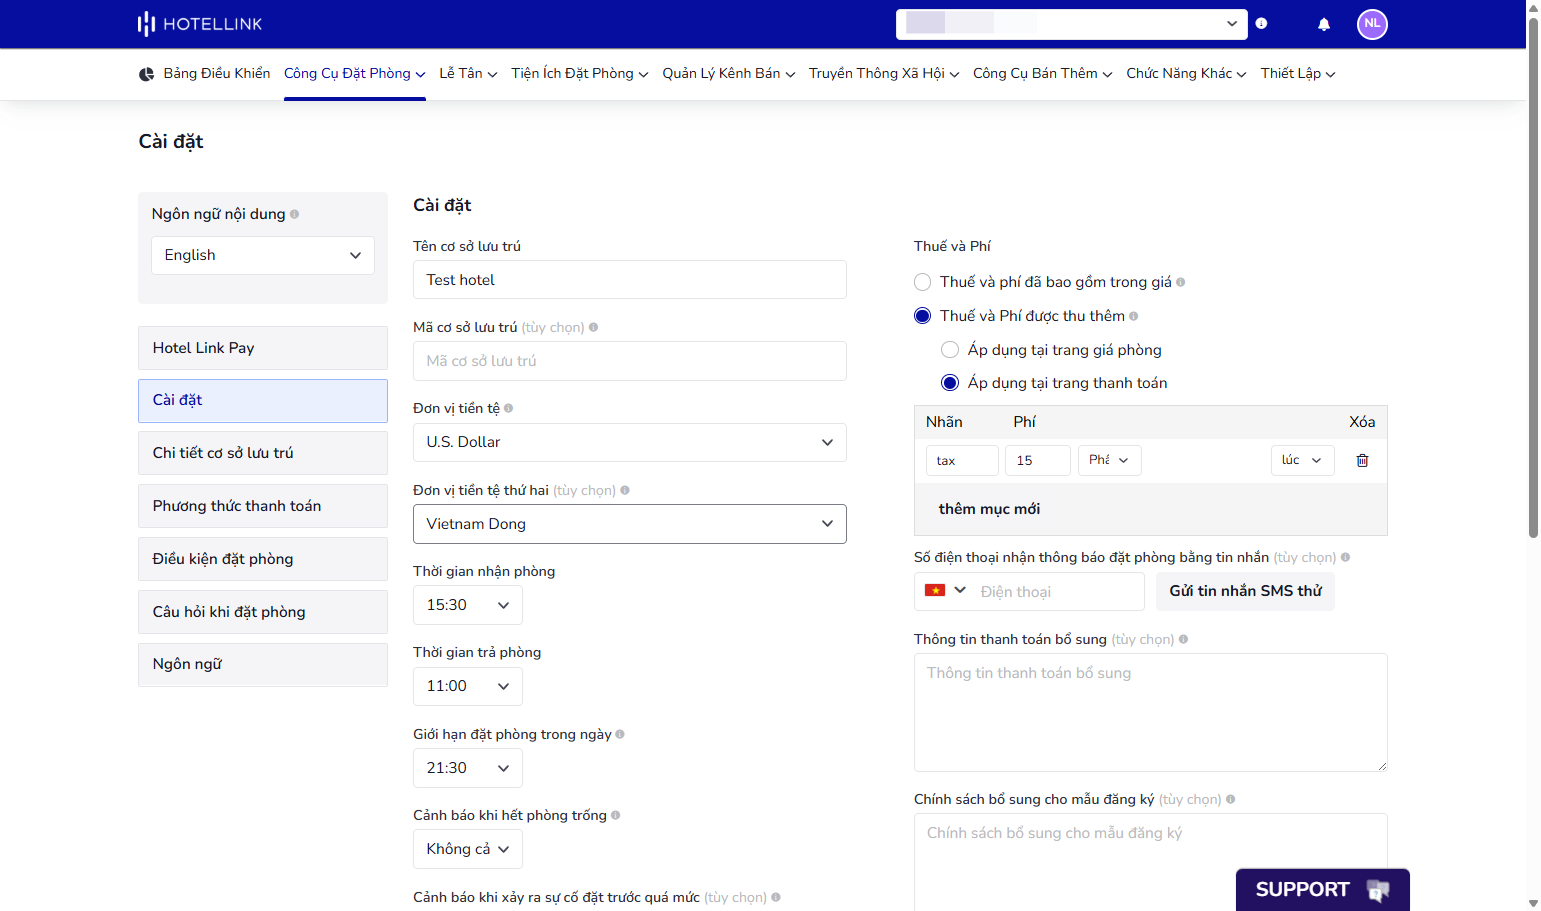Open the 15:30 check-in time dropdown
1541x911 pixels.
tap(468, 605)
